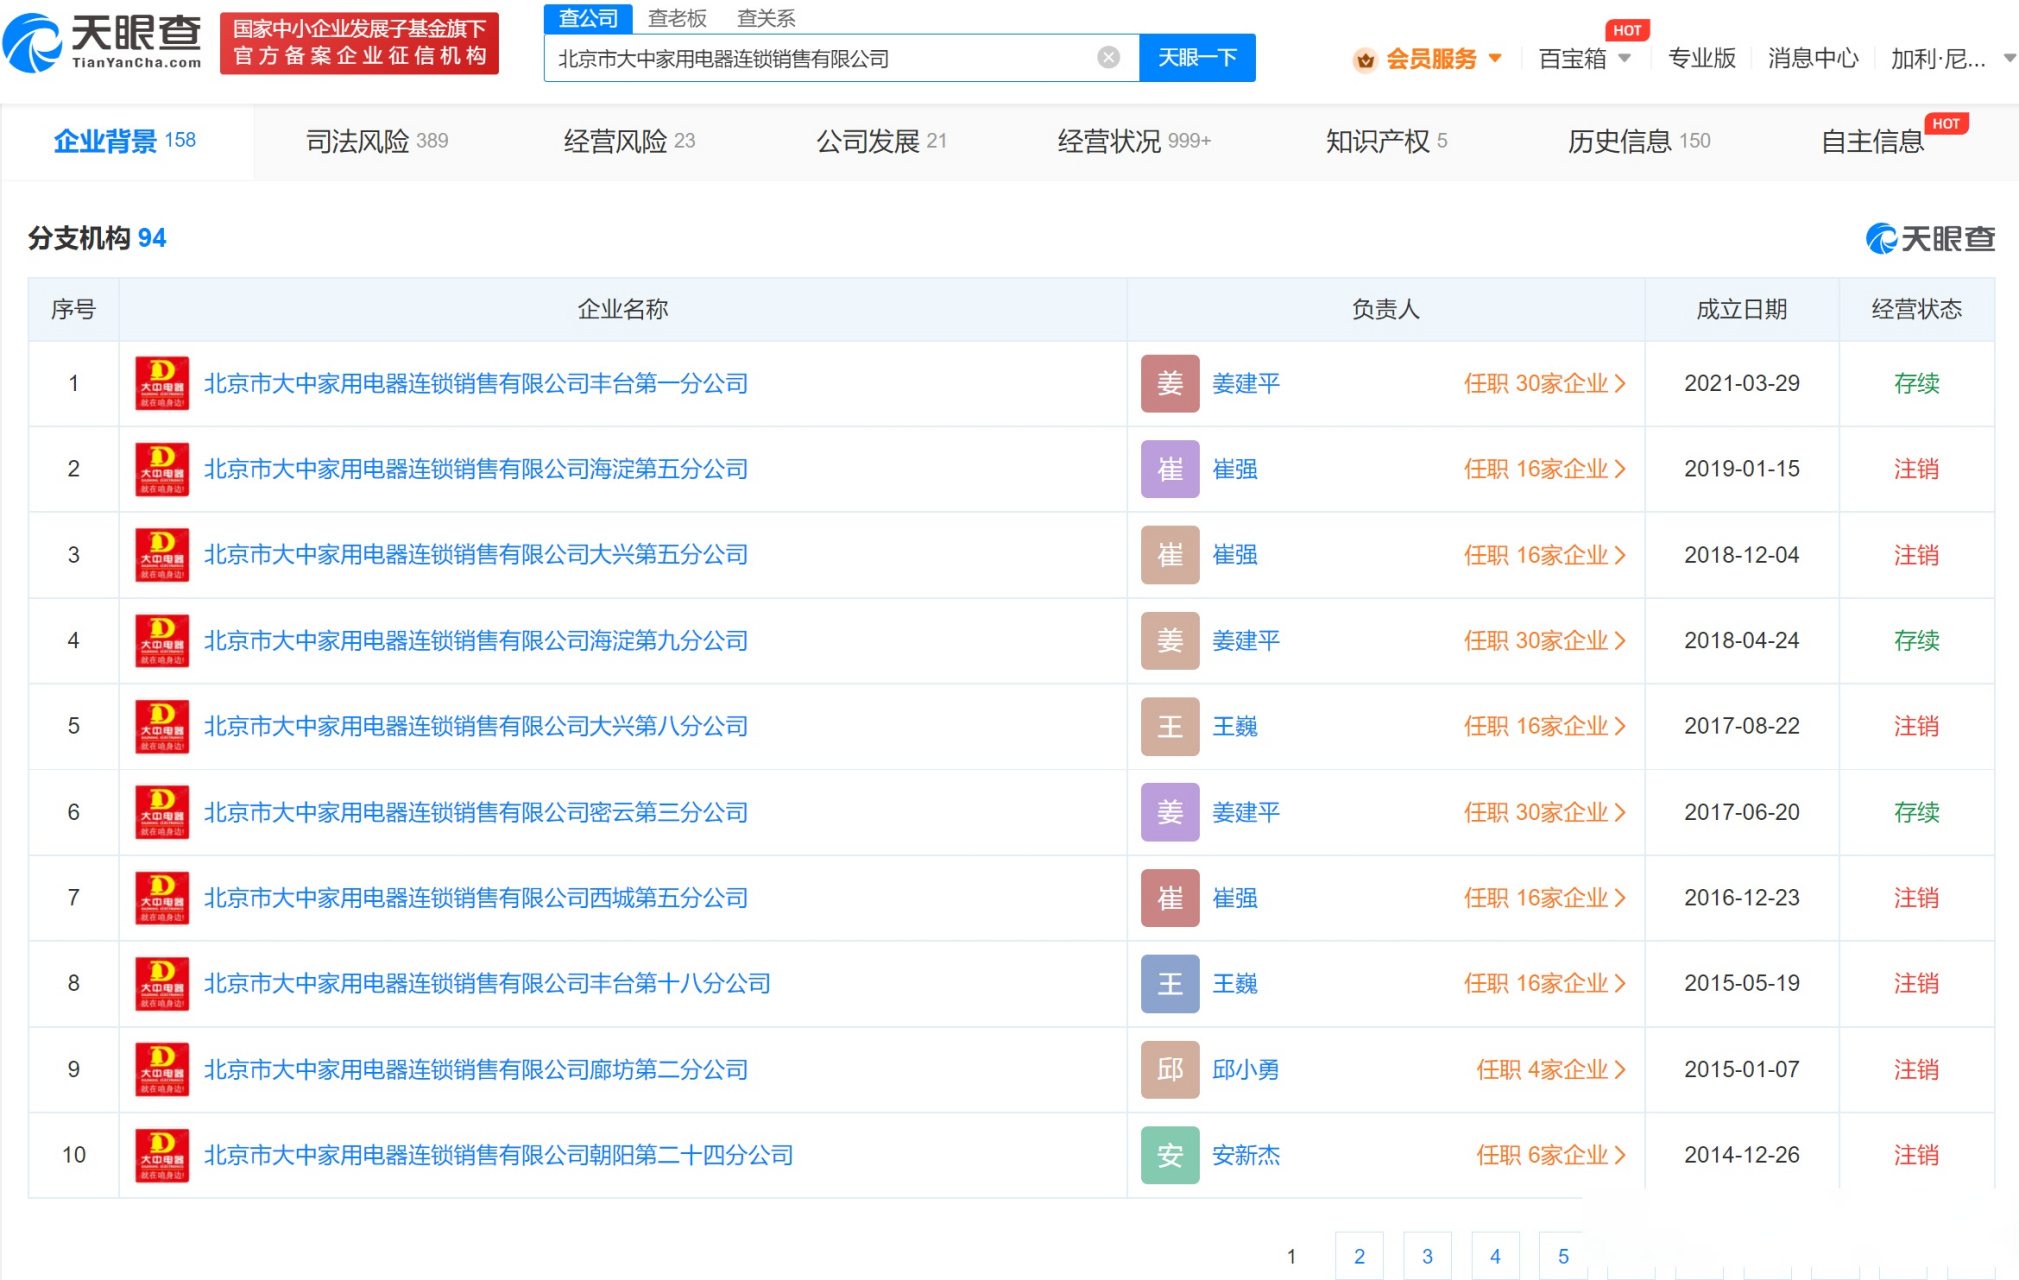Click 王 avatar in row 5
Screen dimensions: 2019x1280
(1170, 727)
